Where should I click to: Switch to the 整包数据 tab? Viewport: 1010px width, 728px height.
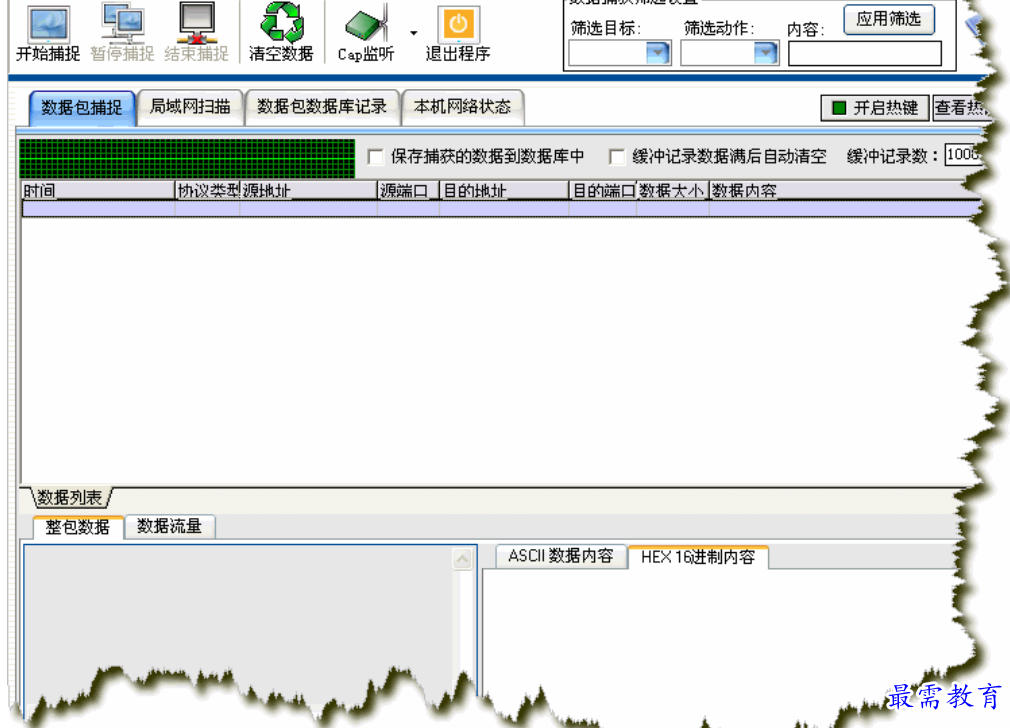coord(78,527)
